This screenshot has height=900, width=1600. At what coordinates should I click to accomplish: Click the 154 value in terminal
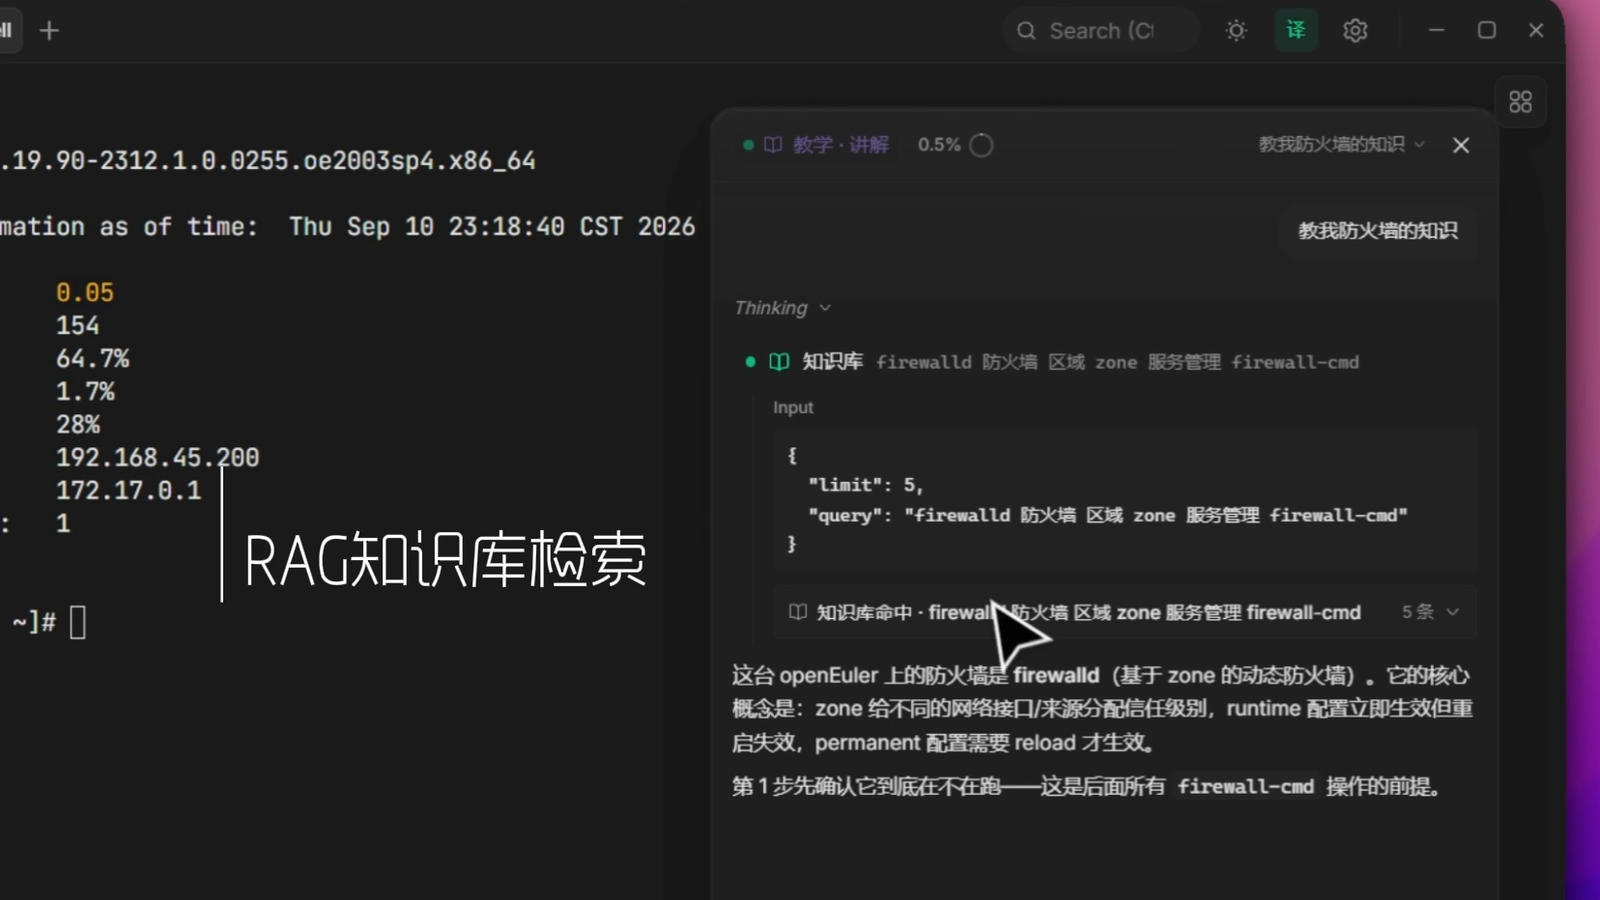(77, 326)
